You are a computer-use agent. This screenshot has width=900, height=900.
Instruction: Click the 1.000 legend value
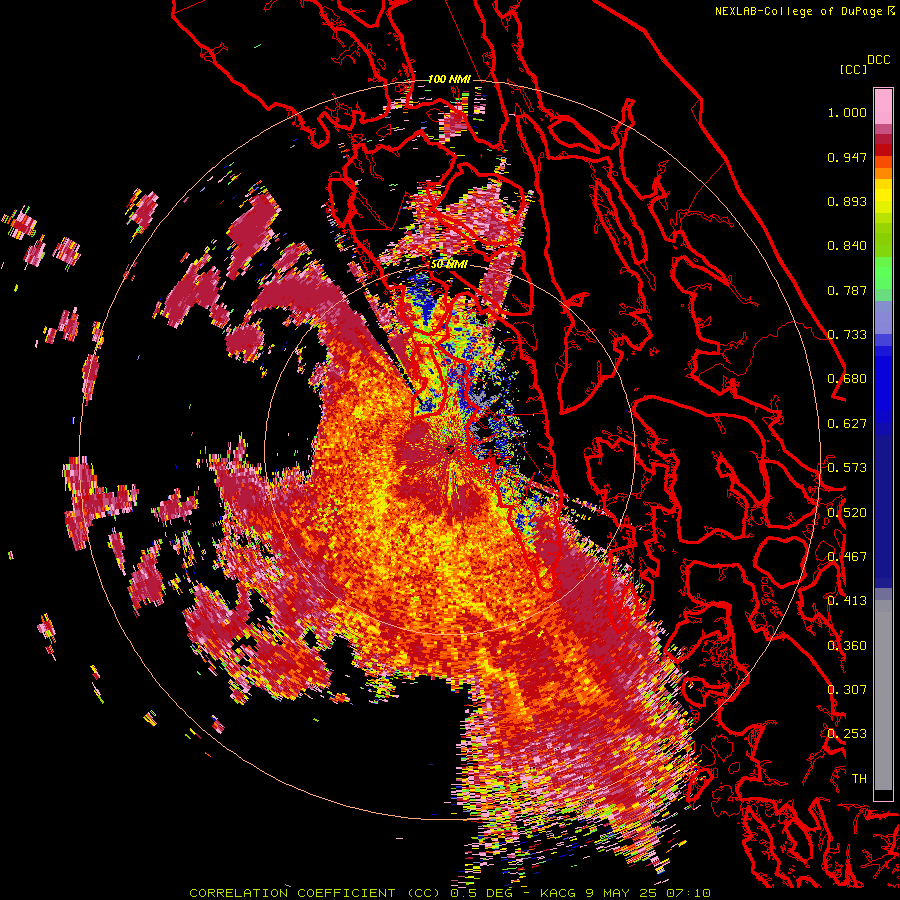click(847, 112)
